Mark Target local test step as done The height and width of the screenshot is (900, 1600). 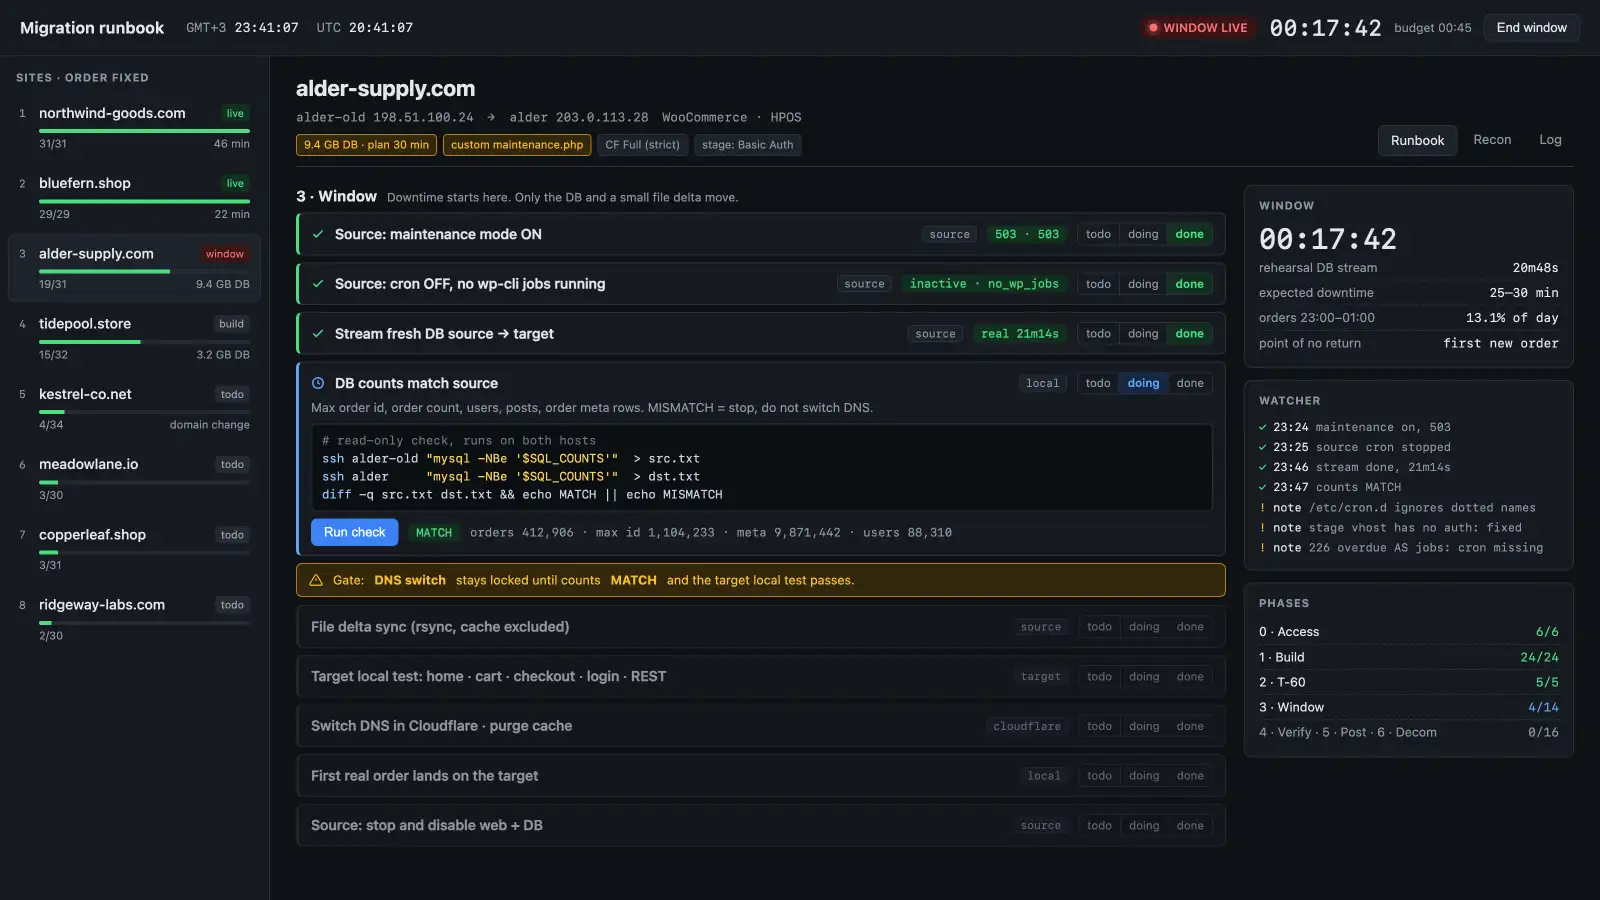pyautogui.click(x=1190, y=677)
